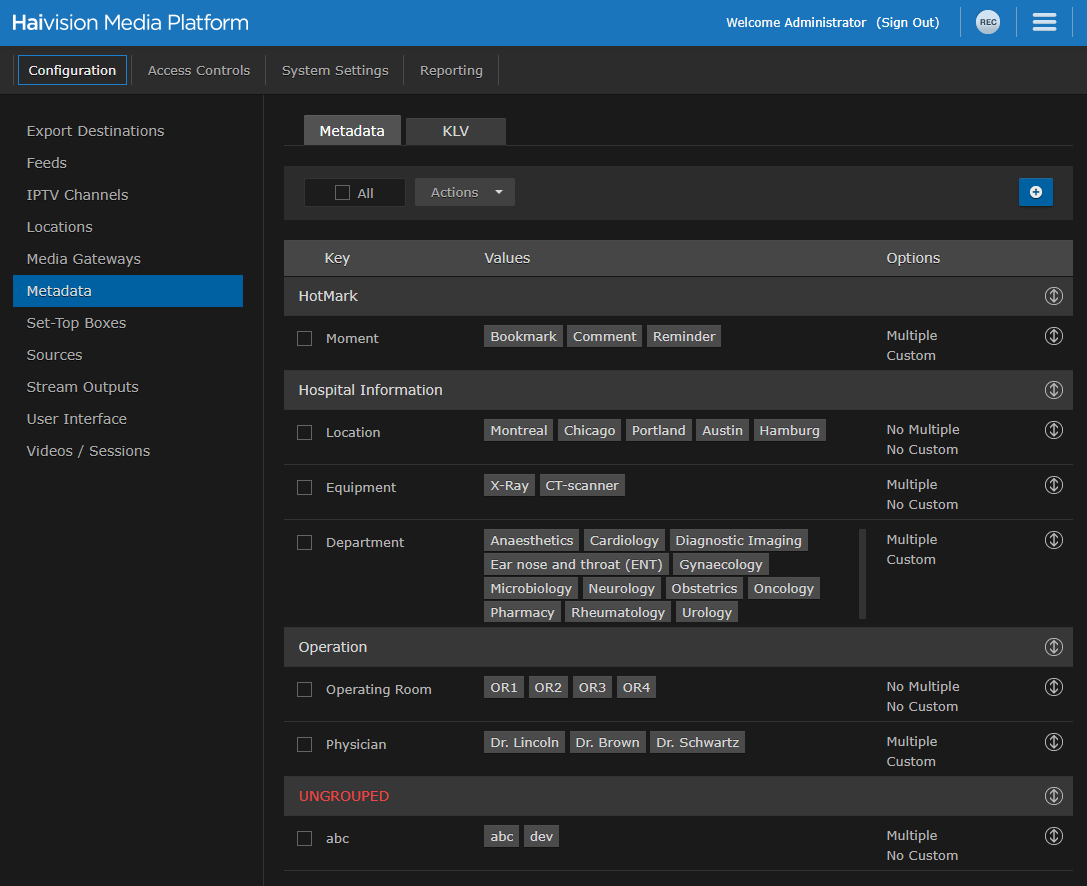Check the checkbox beside the abc row

tap(304, 838)
